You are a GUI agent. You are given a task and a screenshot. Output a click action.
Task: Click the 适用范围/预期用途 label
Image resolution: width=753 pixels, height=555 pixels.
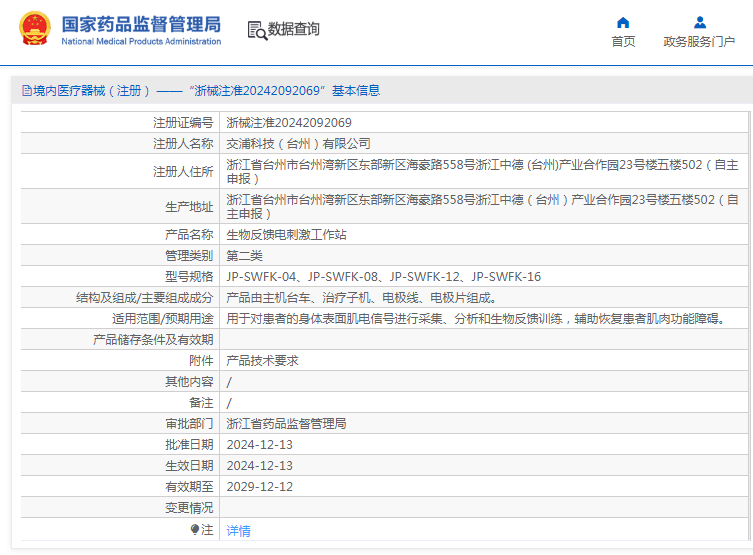tap(163, 319)
